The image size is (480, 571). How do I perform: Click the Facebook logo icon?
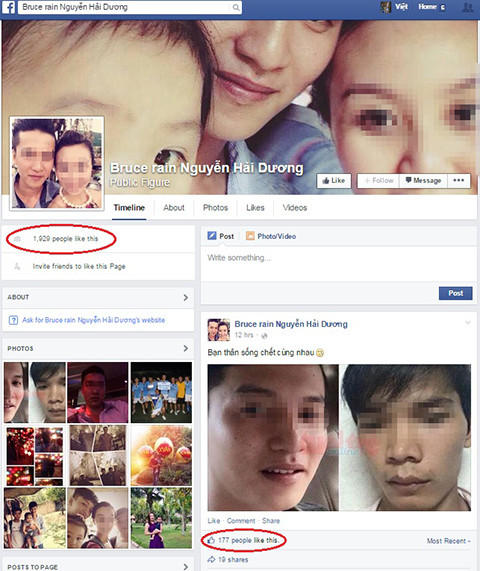click(8, 7)
